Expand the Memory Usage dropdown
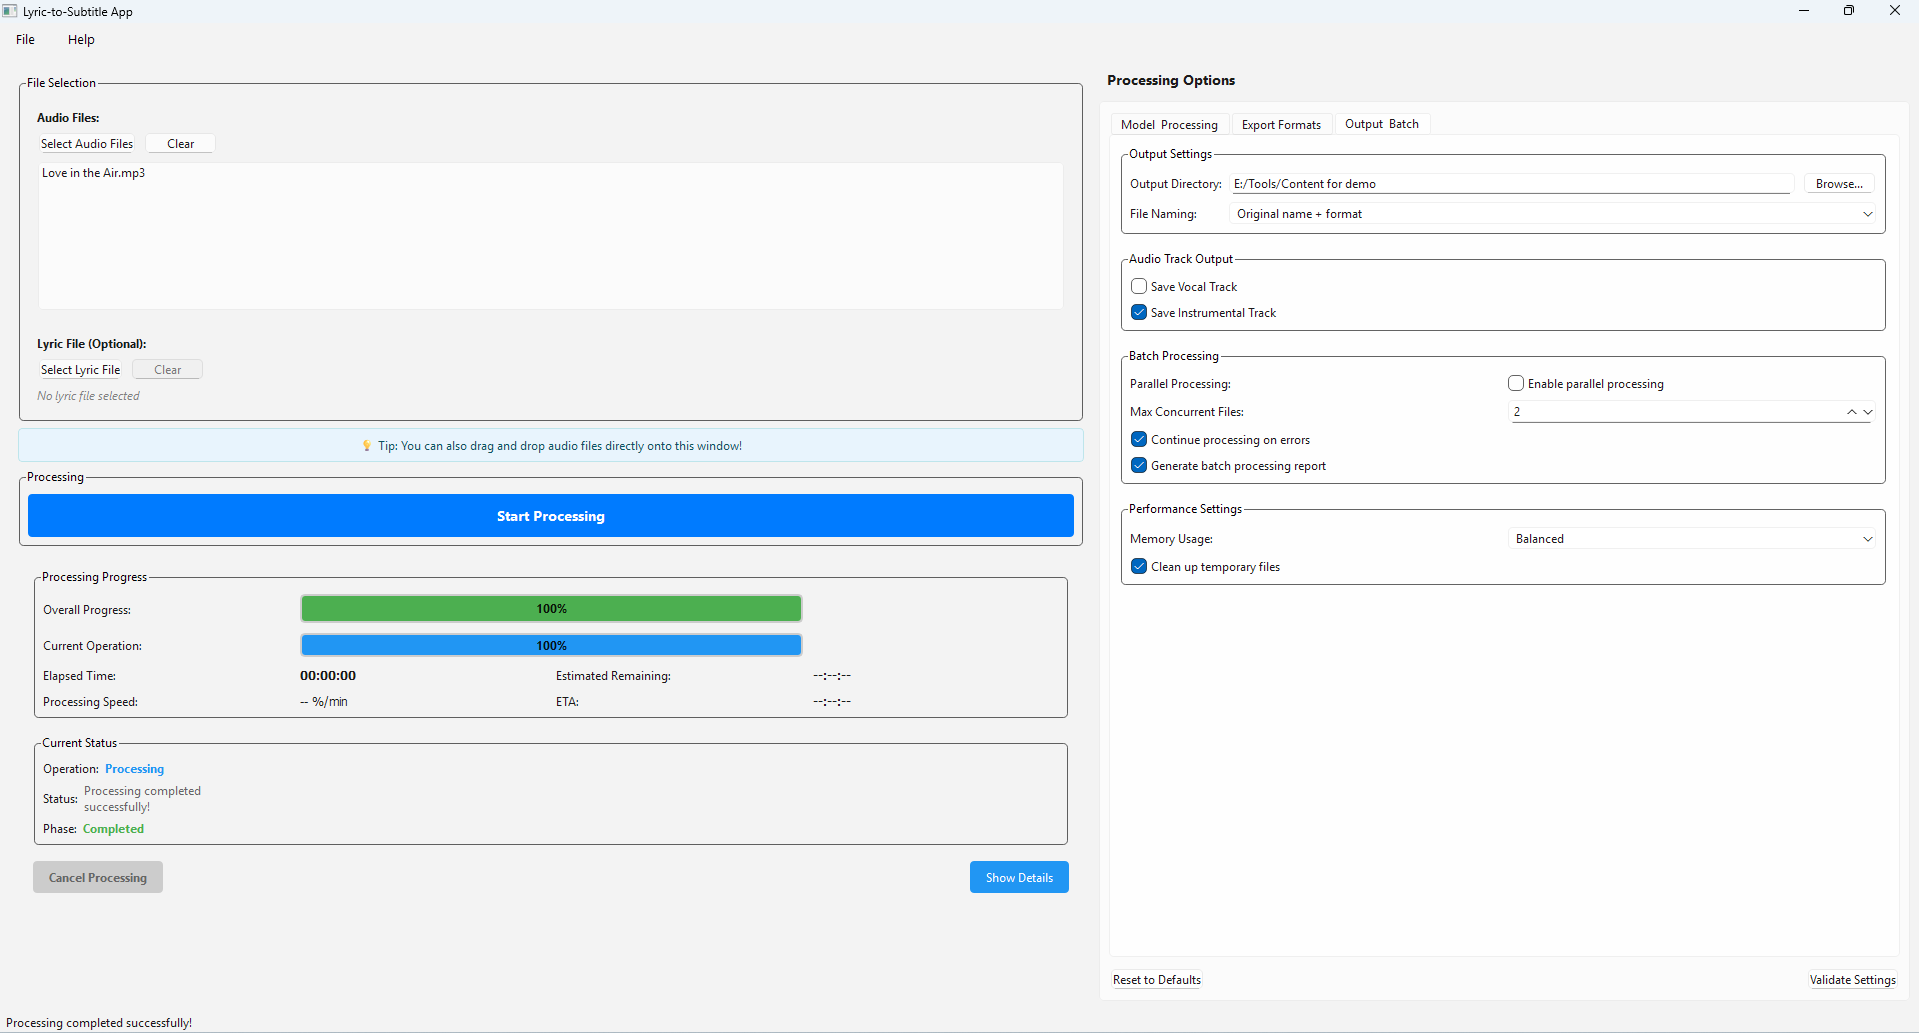 1692,539
